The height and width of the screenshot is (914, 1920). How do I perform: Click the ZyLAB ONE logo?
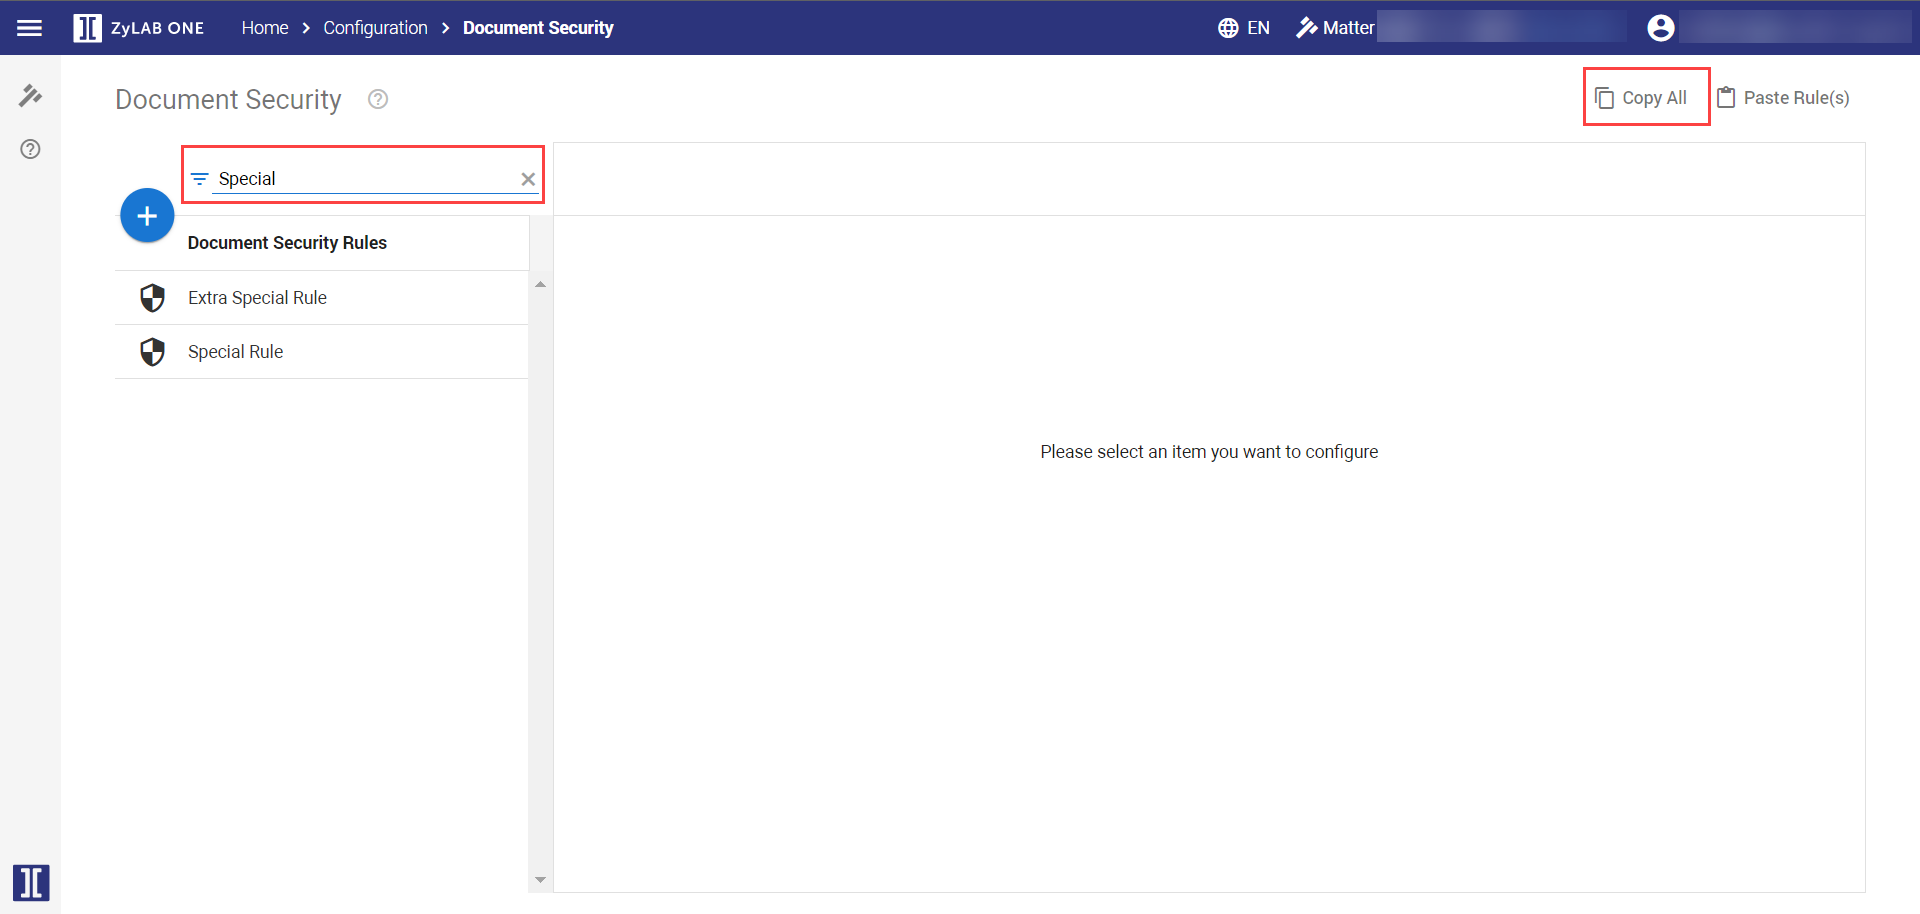click(138, 28)
